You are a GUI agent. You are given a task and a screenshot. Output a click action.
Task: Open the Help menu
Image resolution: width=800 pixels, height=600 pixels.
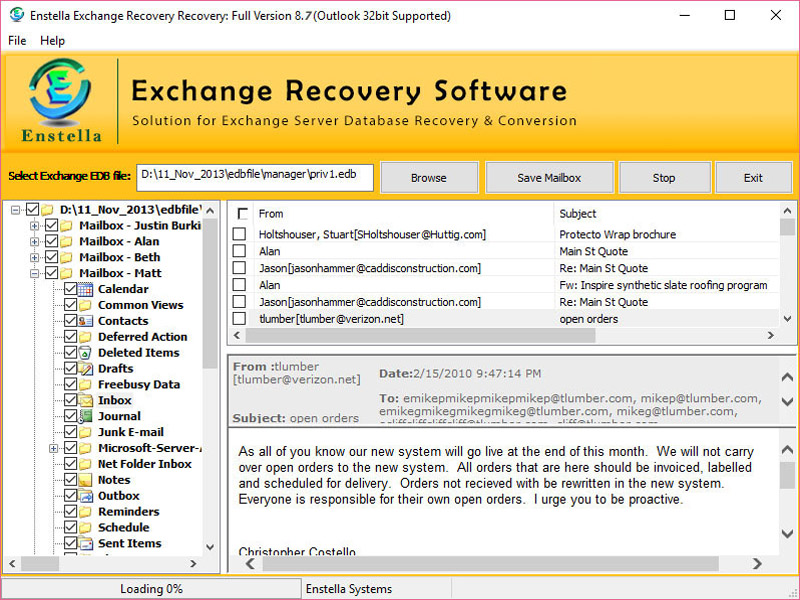(52, 41)
